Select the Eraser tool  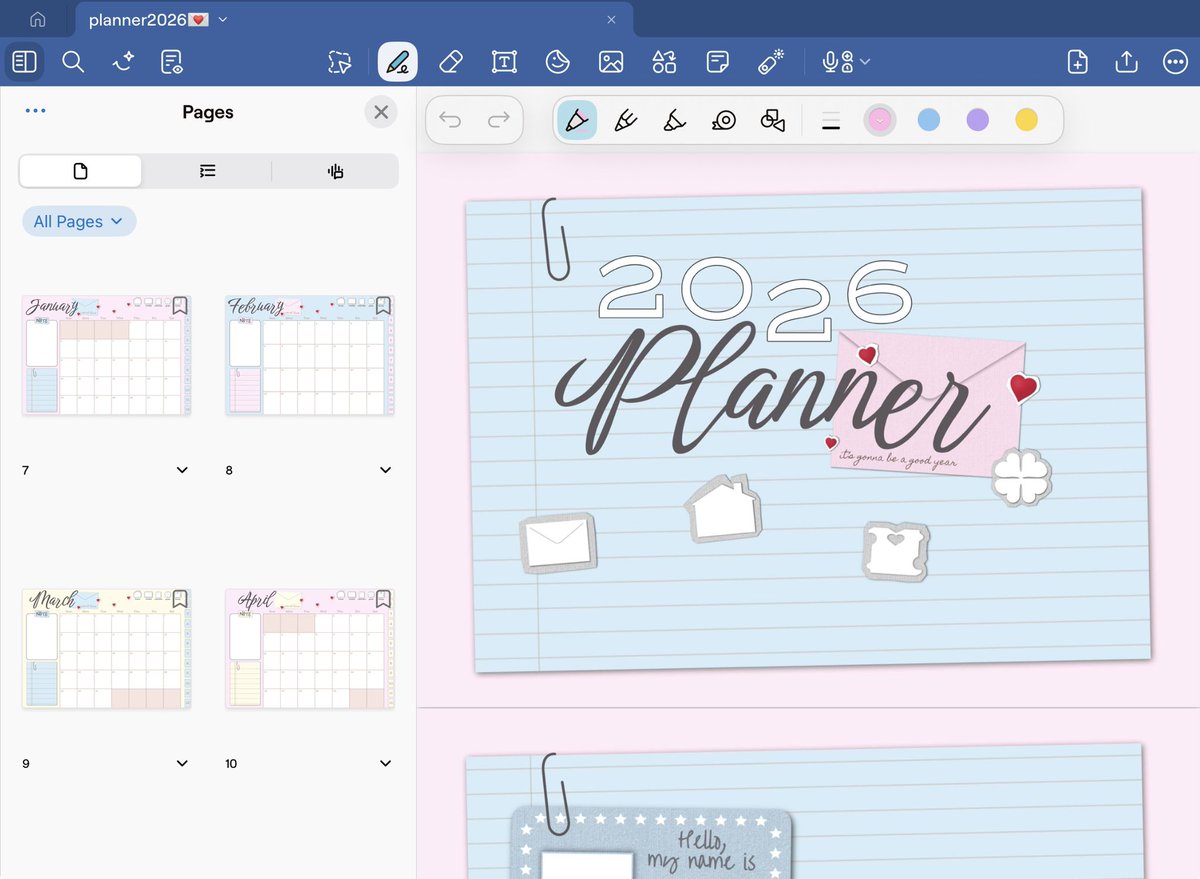[451, 62]
